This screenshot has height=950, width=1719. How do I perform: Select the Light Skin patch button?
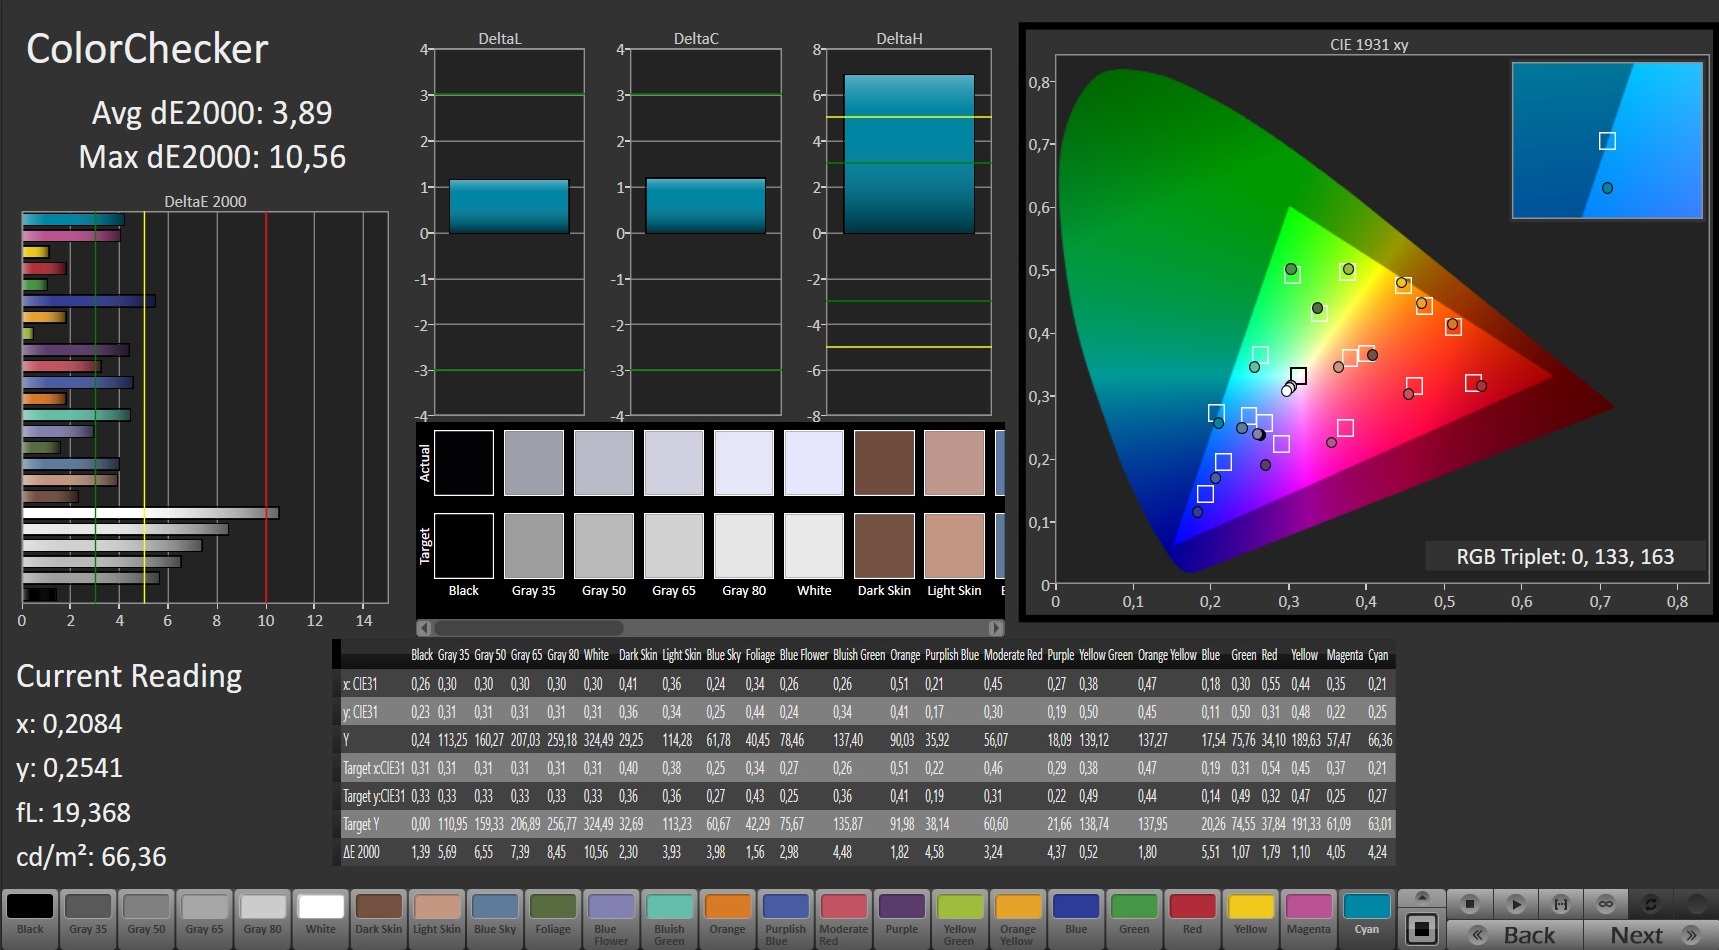tap(437, 918)
